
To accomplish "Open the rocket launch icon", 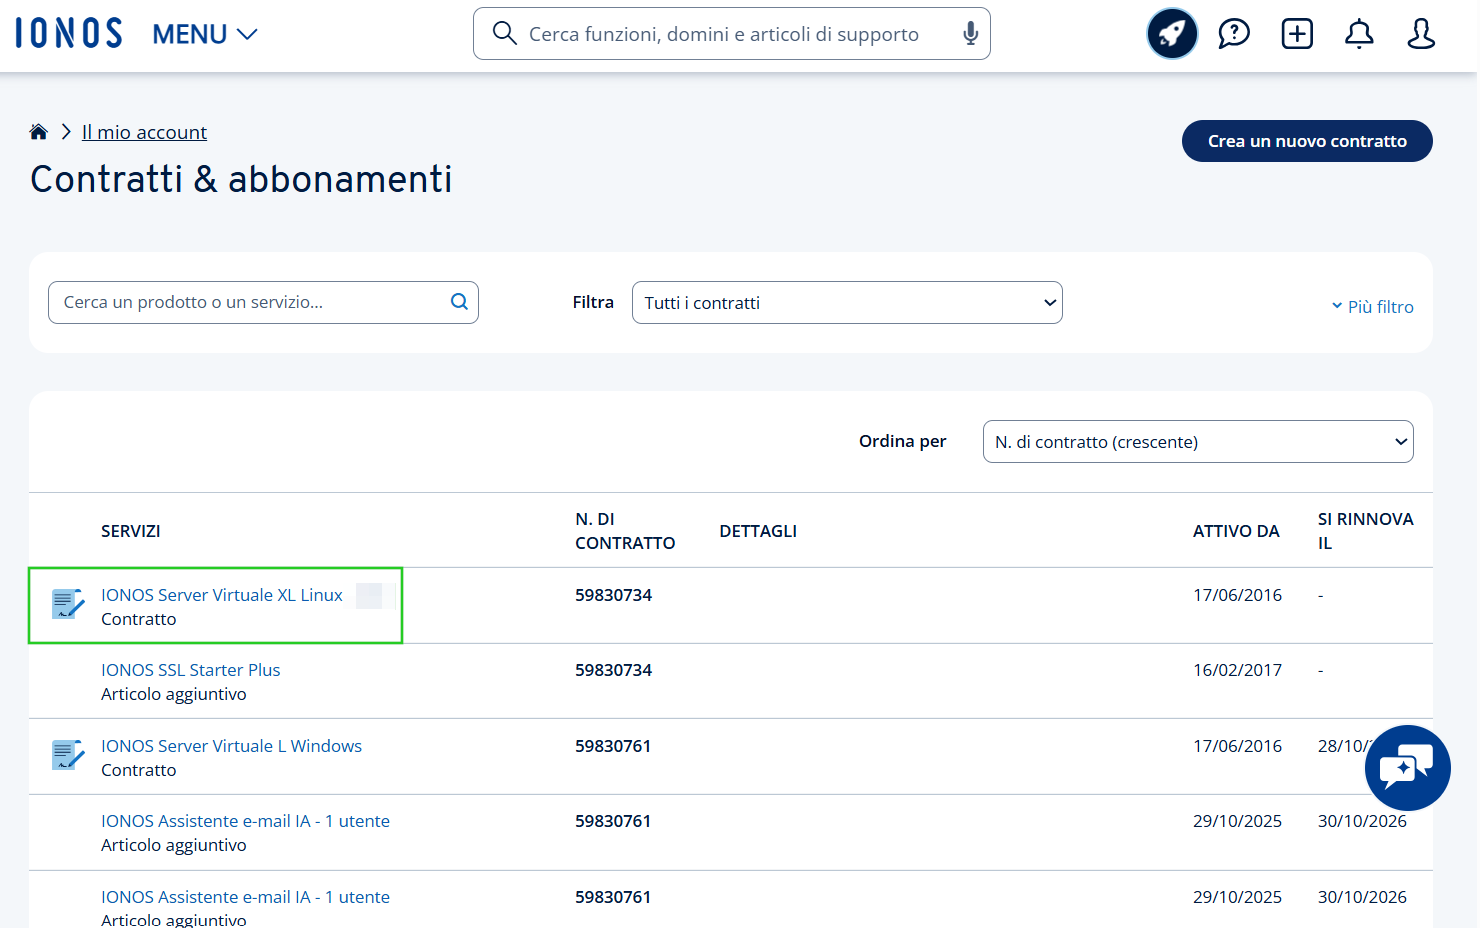I will pos(1172,34).
